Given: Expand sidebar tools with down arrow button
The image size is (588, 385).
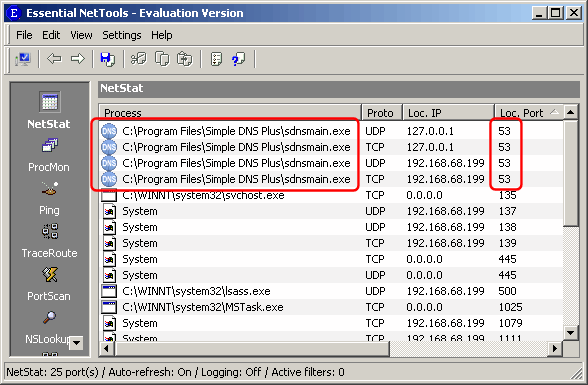Looking at the screenshot, I should point(76,342).
